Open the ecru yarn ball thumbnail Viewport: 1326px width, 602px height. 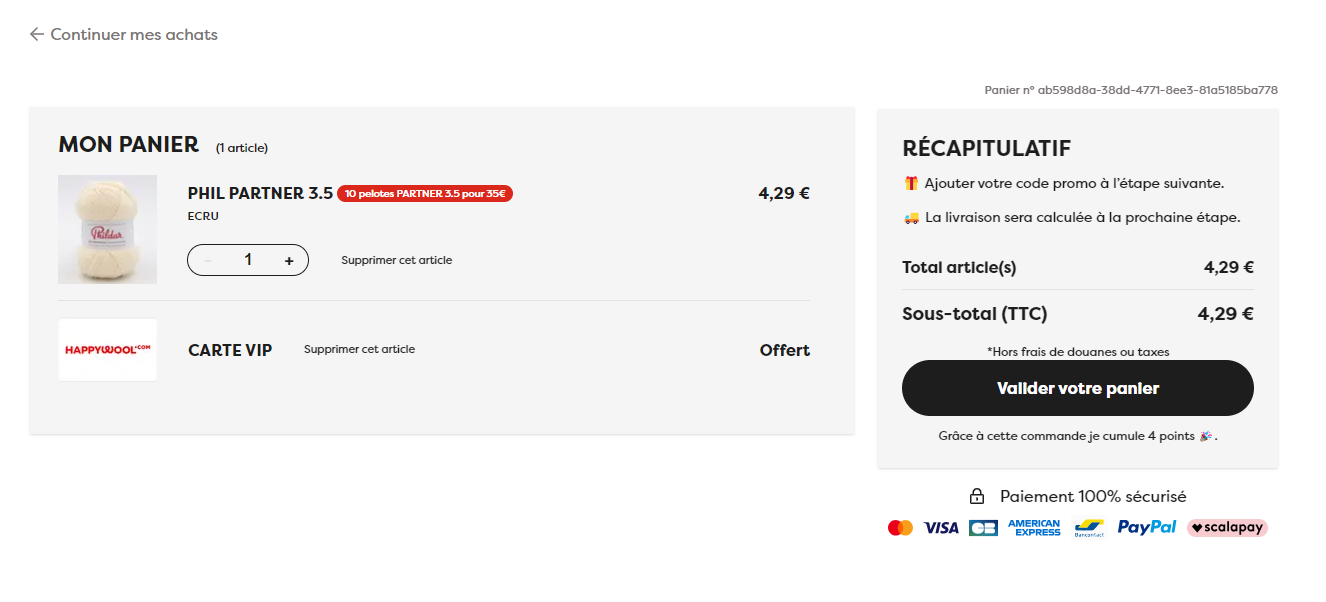pyautogui.click(x=107, y=229)
